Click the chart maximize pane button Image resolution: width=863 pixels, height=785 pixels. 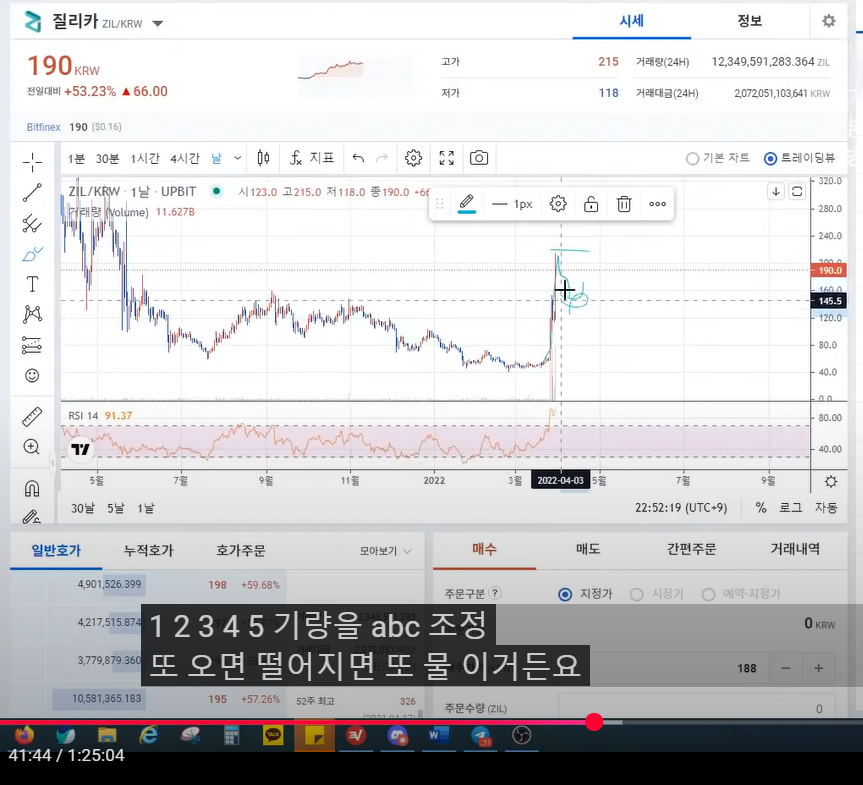click(x=797, y=192)
